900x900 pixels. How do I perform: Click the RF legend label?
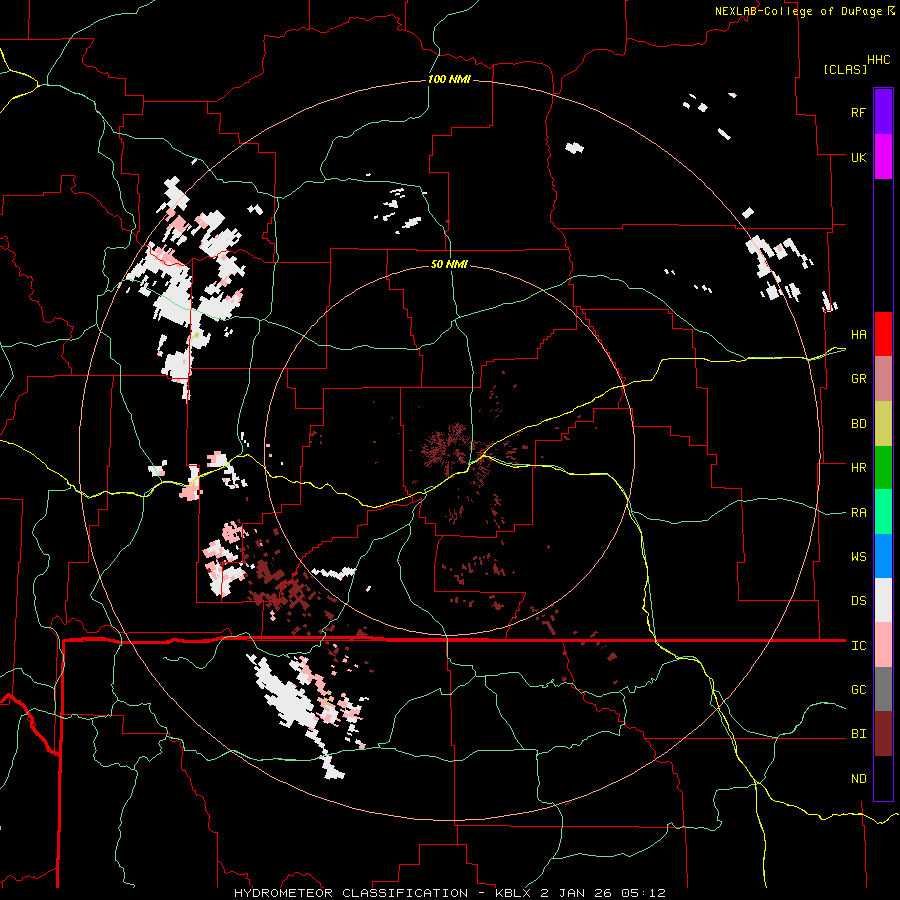click(858, 112)
